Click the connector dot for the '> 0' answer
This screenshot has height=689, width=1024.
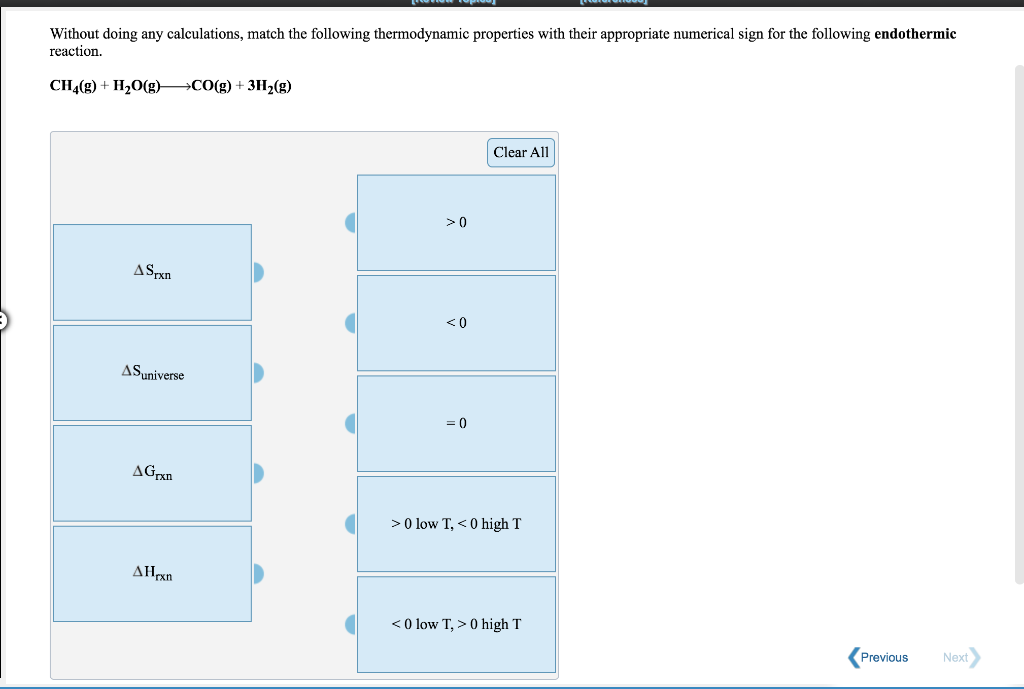pos(350,222)
